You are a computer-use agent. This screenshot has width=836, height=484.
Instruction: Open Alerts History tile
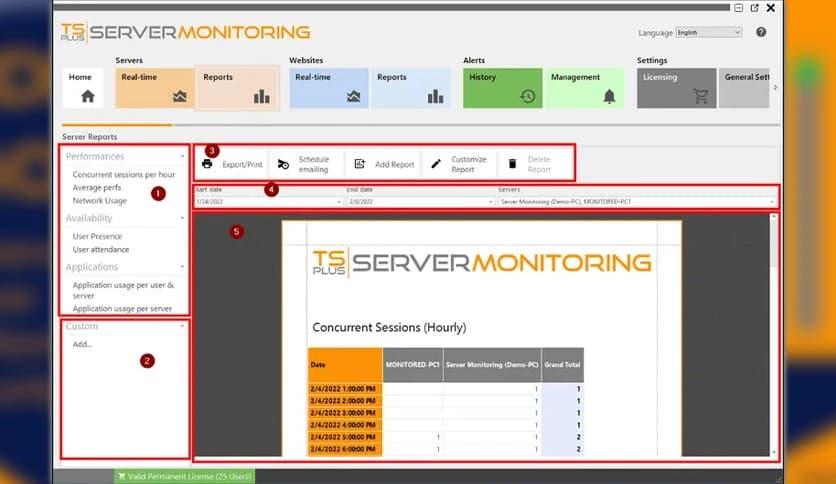click(502, 88)
